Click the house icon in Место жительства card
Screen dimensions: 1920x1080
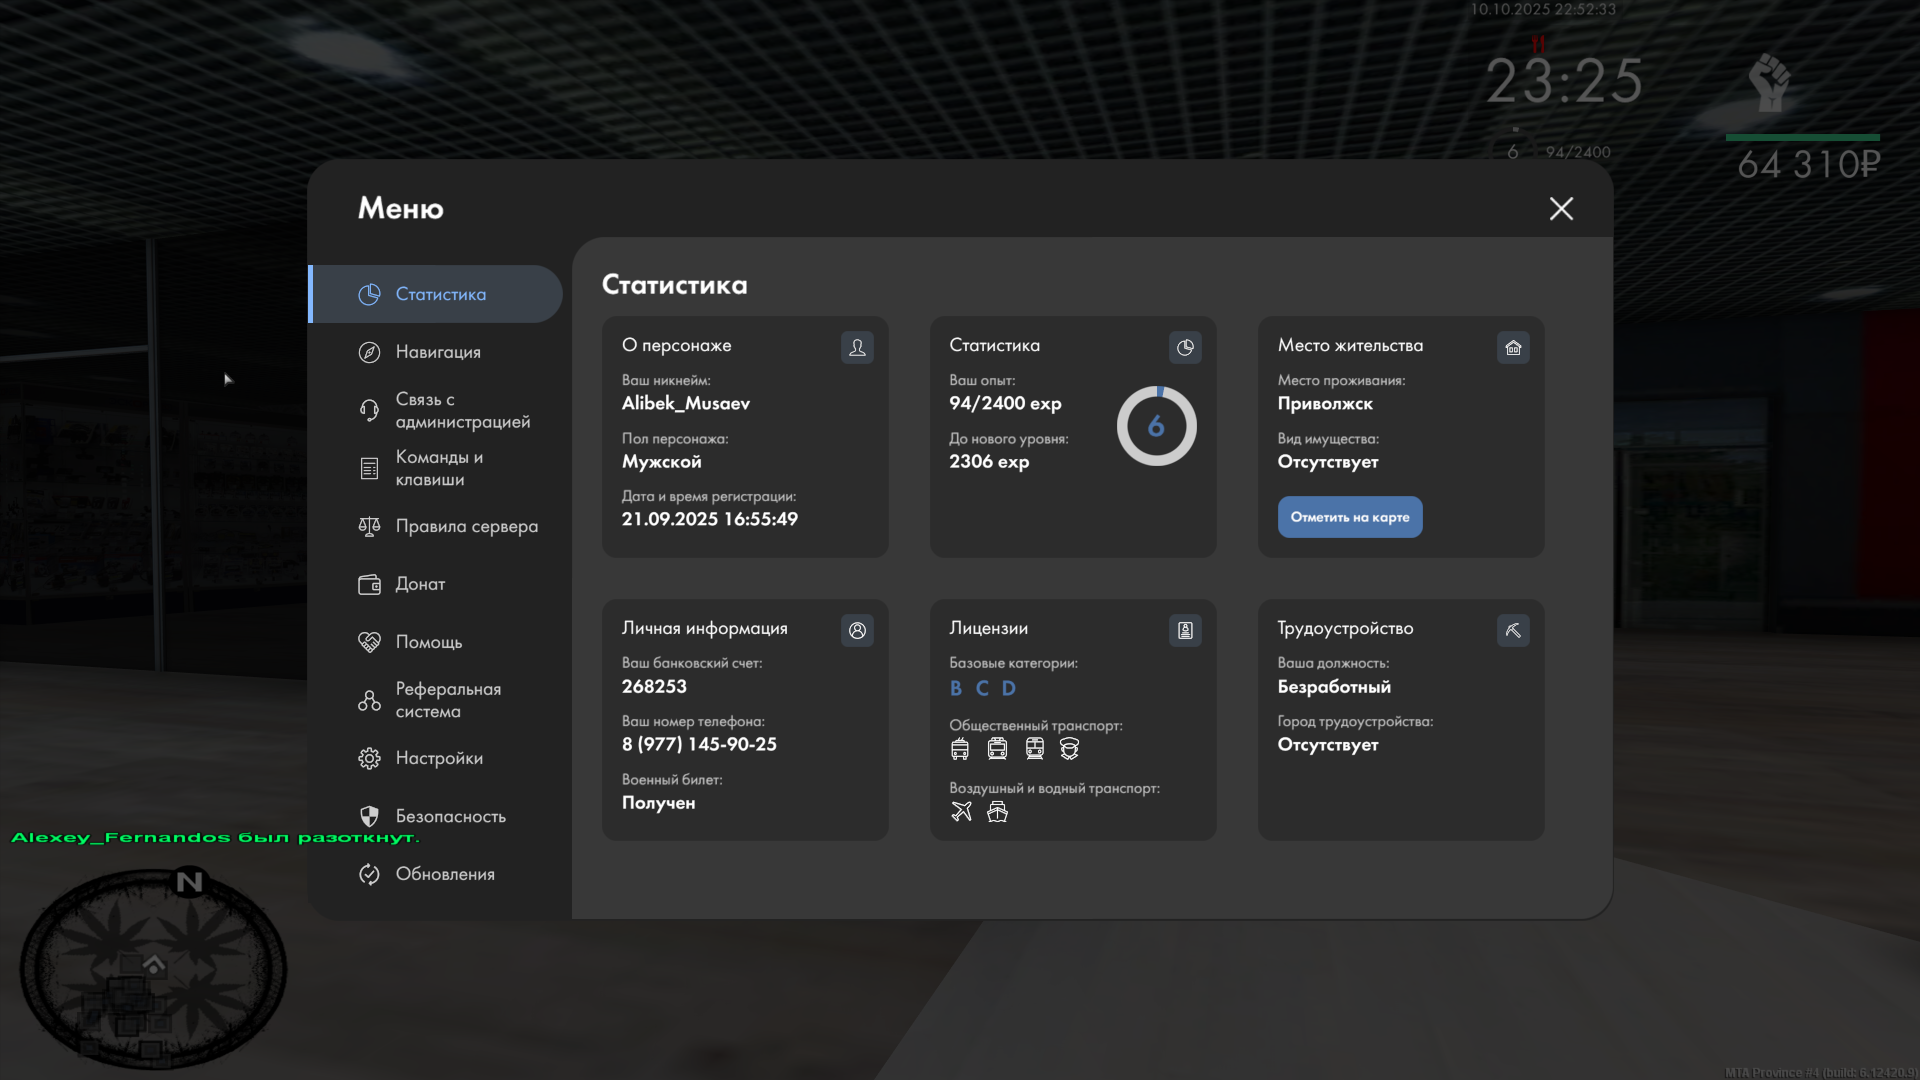point(1513,347)
